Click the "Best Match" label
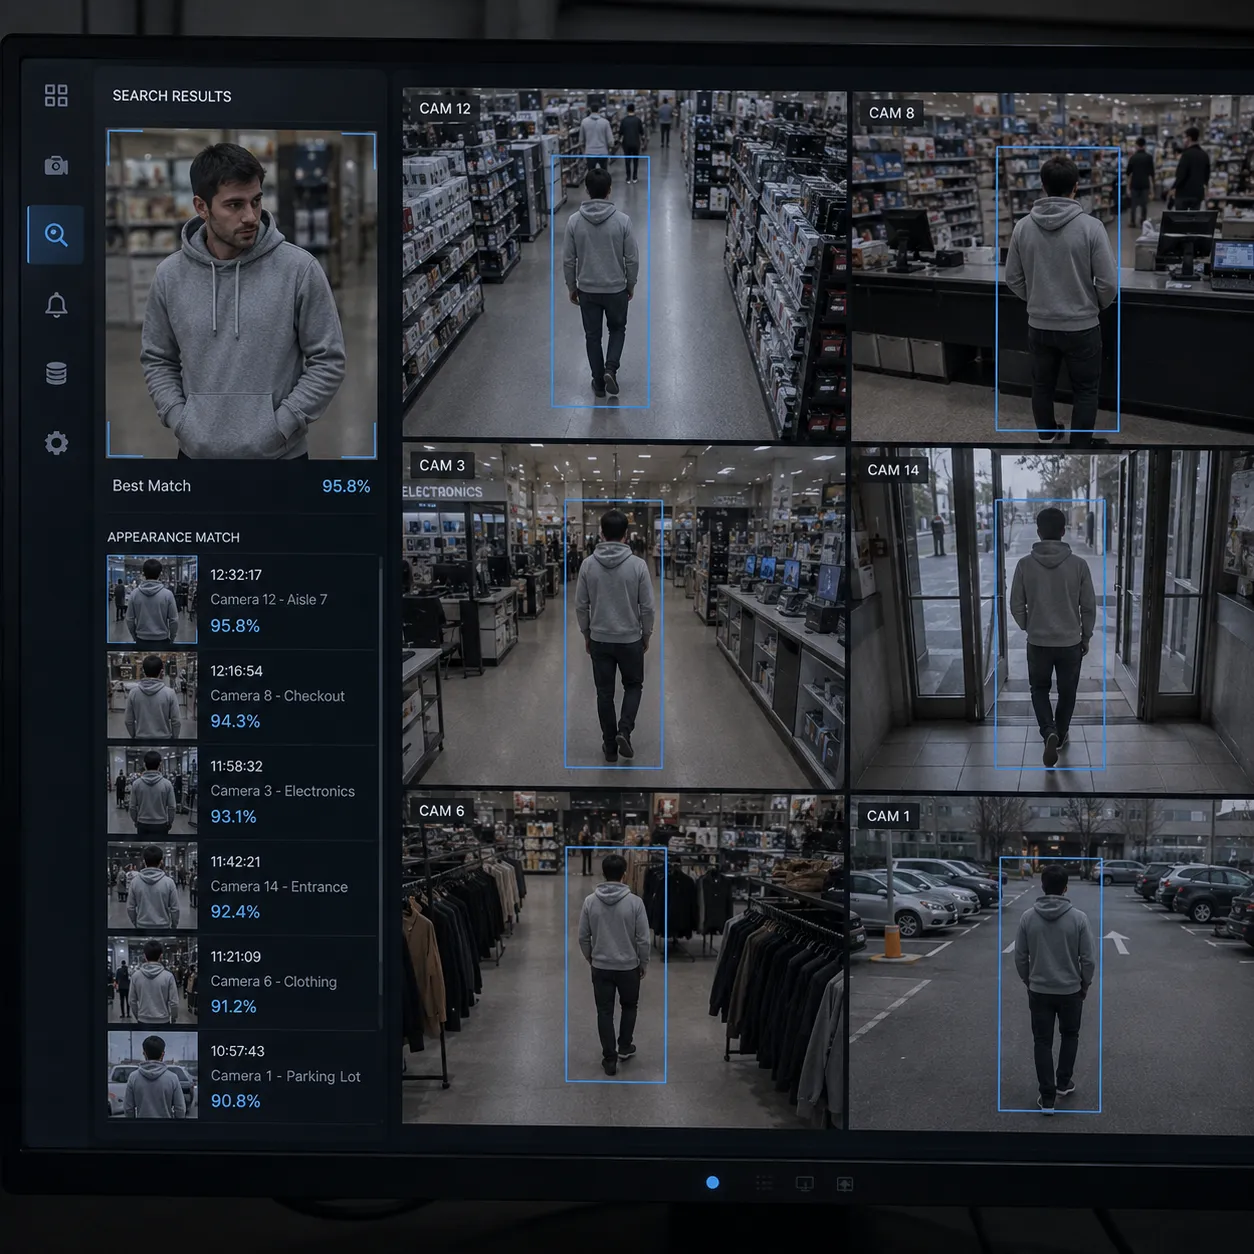Screen dimensions: 1254x1254 (151, 486)
